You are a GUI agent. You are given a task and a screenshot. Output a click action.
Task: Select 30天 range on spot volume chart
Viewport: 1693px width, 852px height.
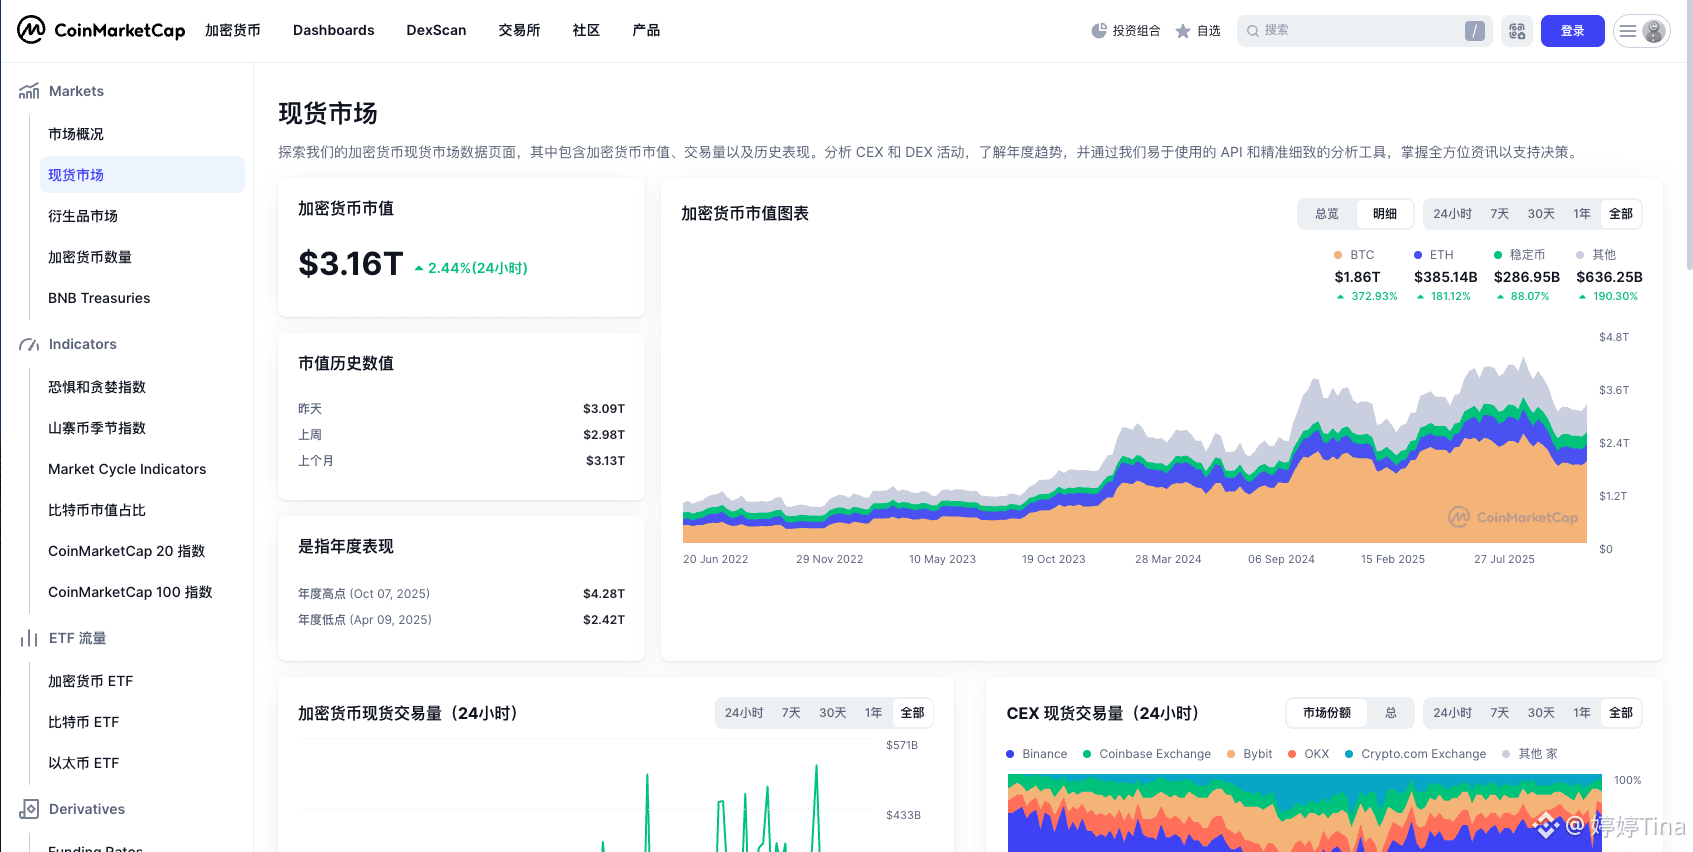(x=833, y=713)
